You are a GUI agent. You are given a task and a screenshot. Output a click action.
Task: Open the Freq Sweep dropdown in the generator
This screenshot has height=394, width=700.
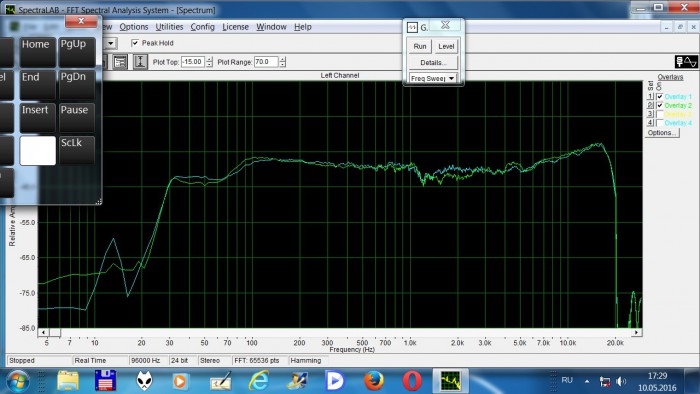[x=433, y=78]
